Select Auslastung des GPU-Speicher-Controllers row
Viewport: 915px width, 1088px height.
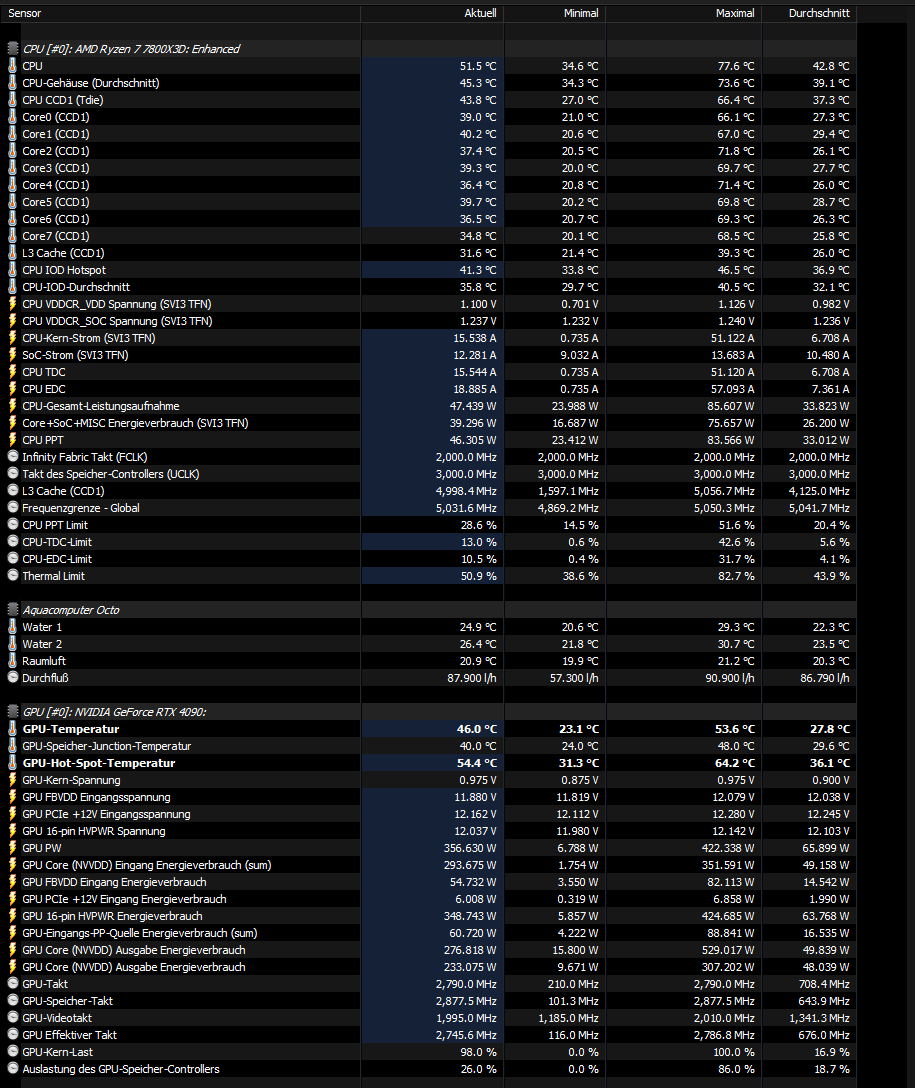coord(429,1069)
